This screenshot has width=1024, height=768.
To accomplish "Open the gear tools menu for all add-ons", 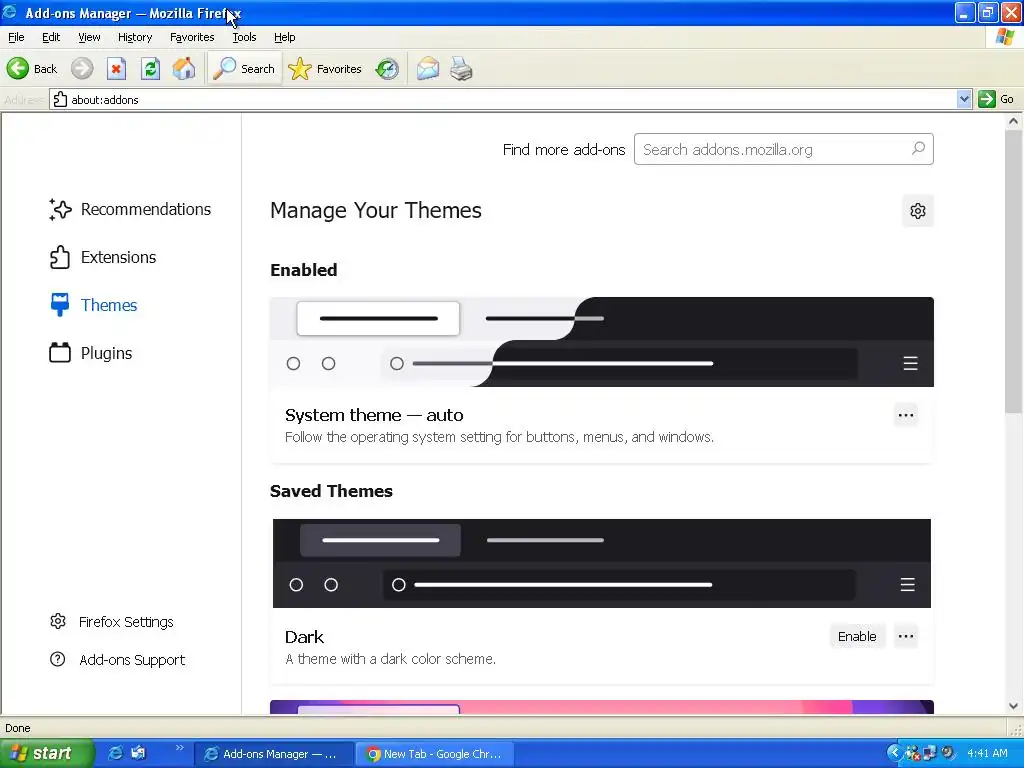I will (918, 211).
